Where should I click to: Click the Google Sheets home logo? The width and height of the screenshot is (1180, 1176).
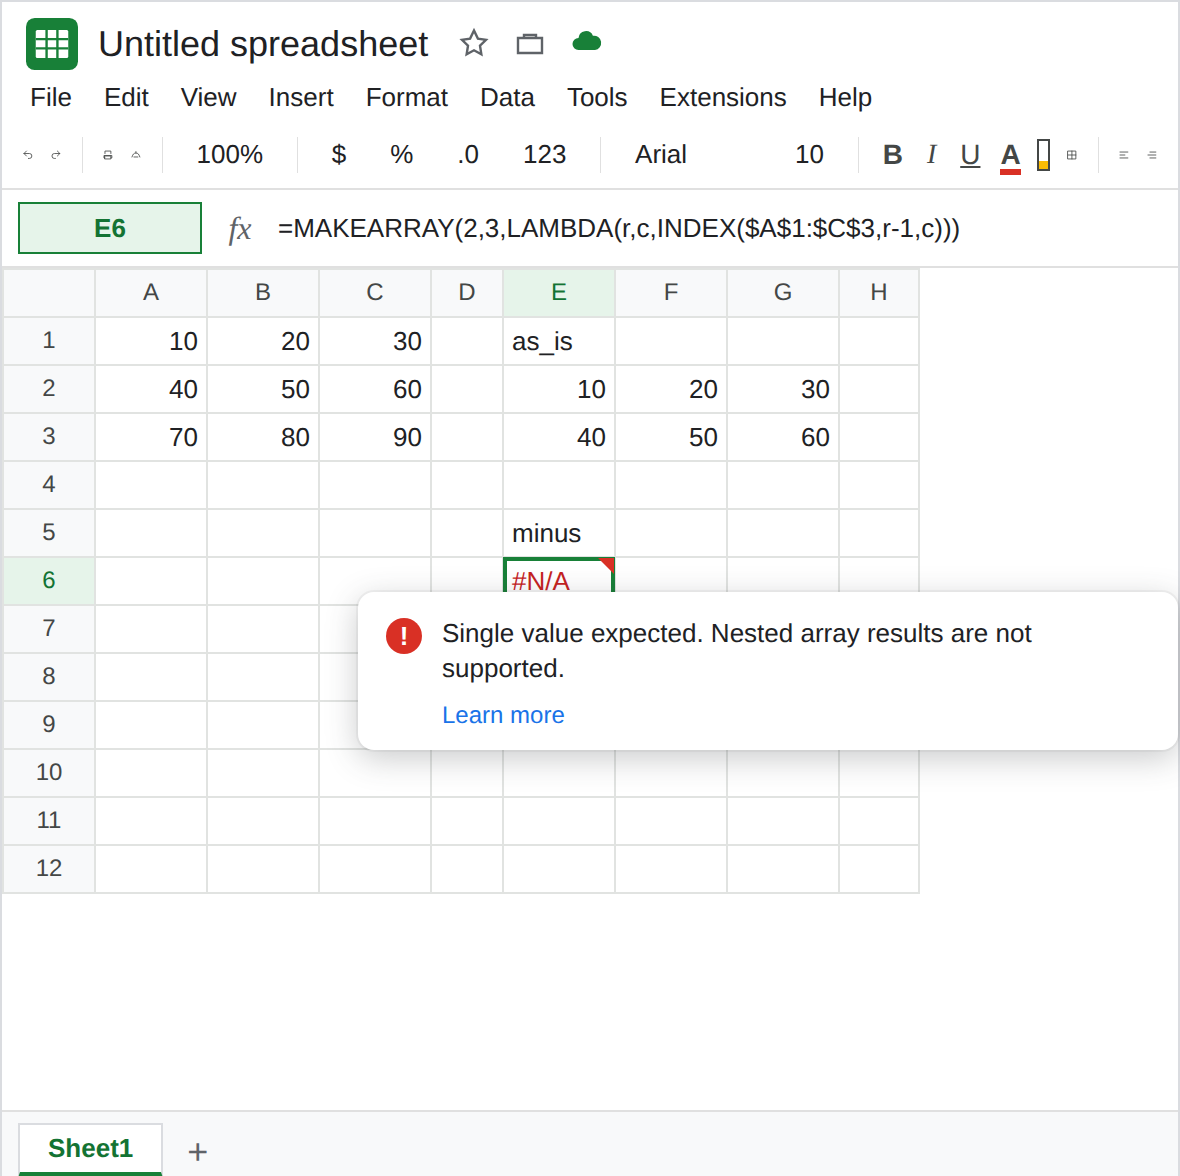point(52,44)
